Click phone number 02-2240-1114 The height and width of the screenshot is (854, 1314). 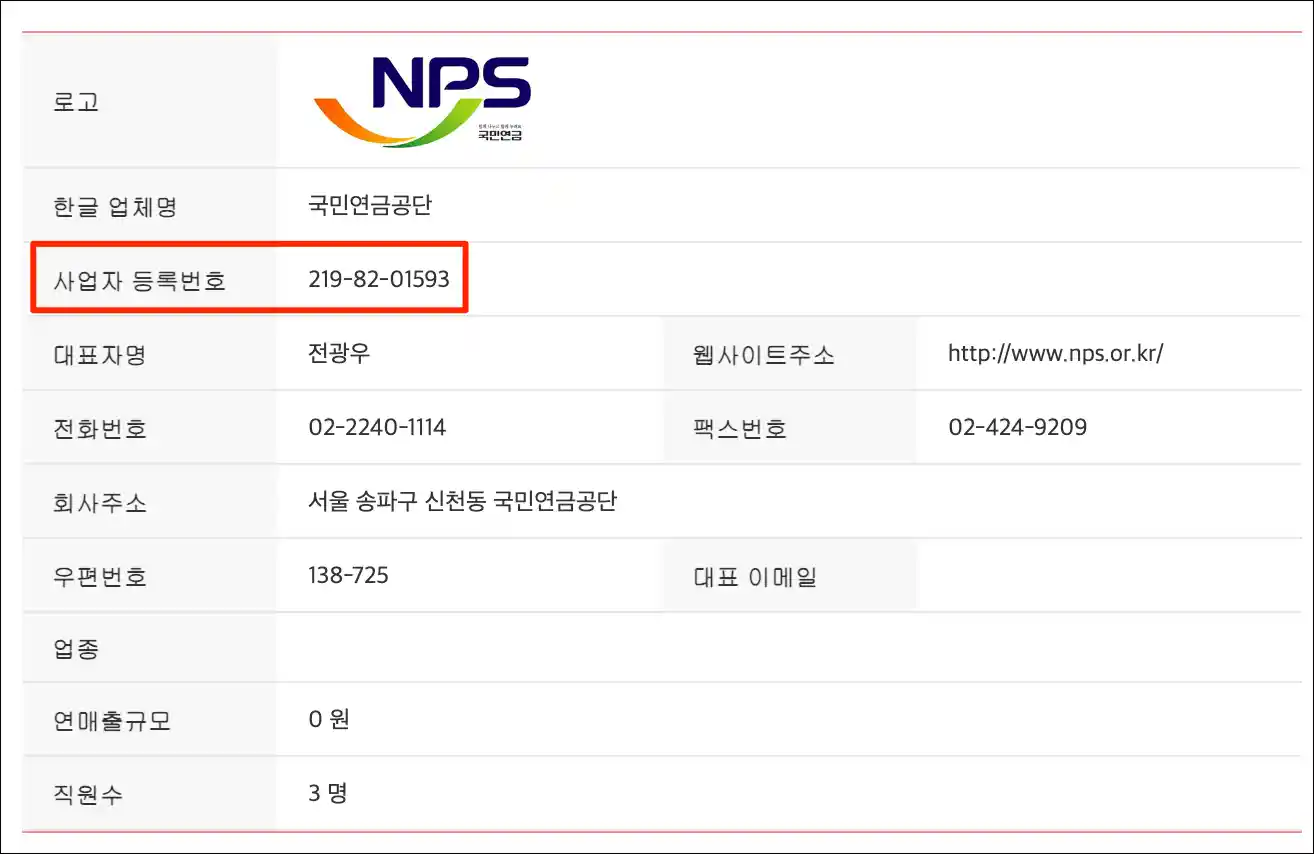point(377,428)
